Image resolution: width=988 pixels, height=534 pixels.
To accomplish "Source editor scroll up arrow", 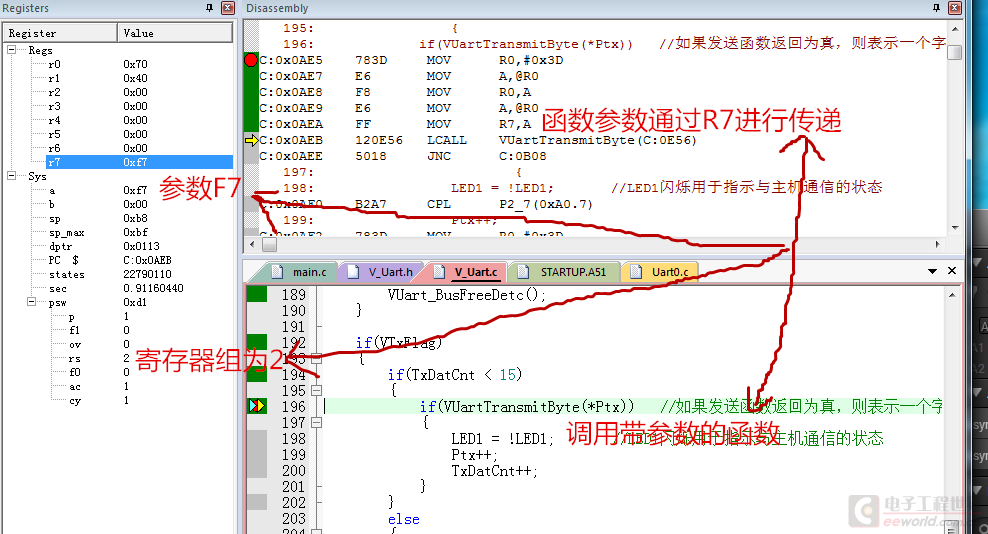I will (x=952, y=295).
